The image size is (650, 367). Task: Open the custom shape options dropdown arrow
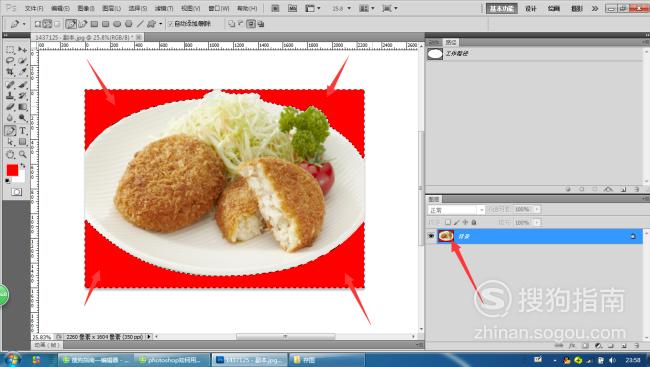pos(160,24)
